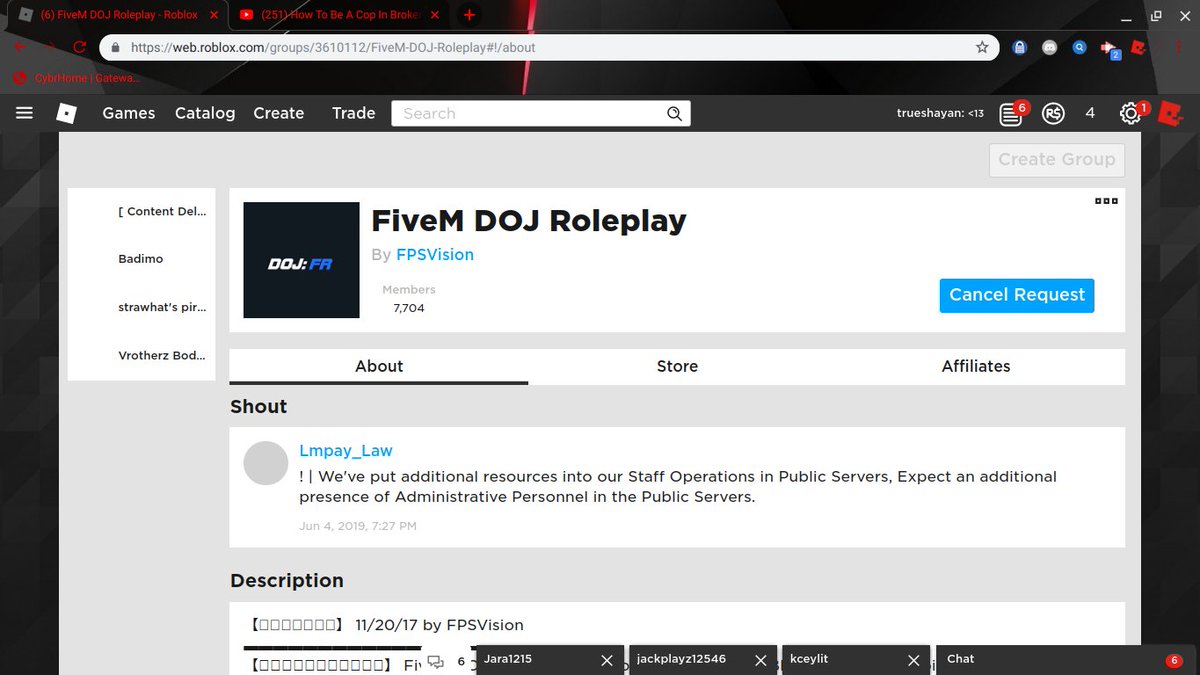The width and height of the screenshot is (1200, 675).
Task: Click the search magnifier icon
Action: (675, 114)
